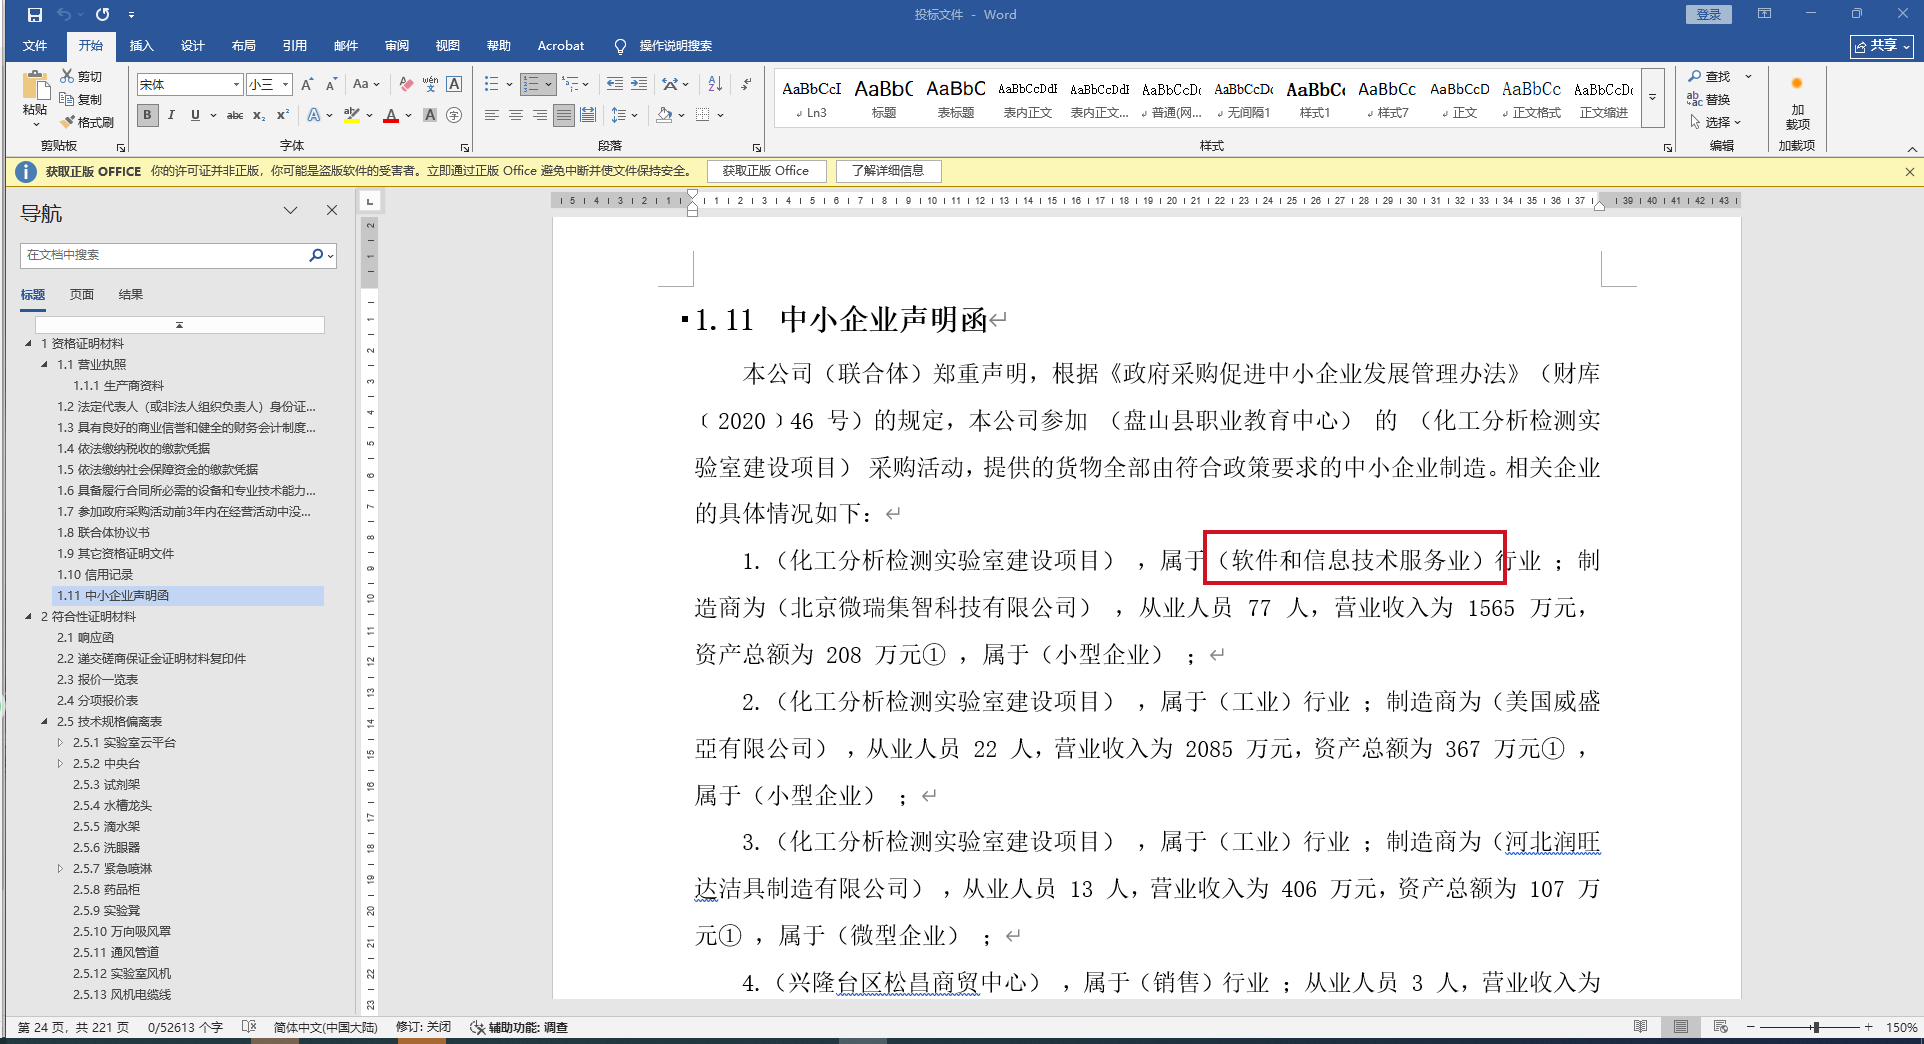Click the red font color swatch
The image size is (1924, 1044).
click(391, 116)
